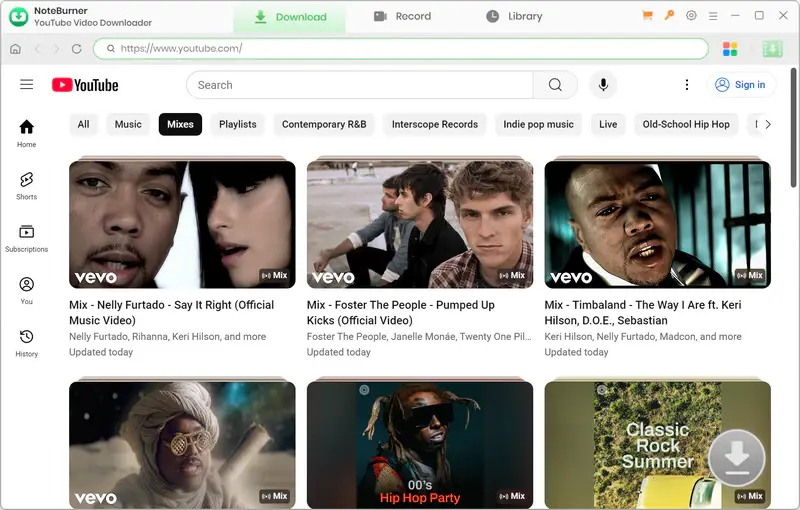The height and width of the screenshot is (510, 800).
Task: Open the colorful site grid icon
Action: pos(730,49)
